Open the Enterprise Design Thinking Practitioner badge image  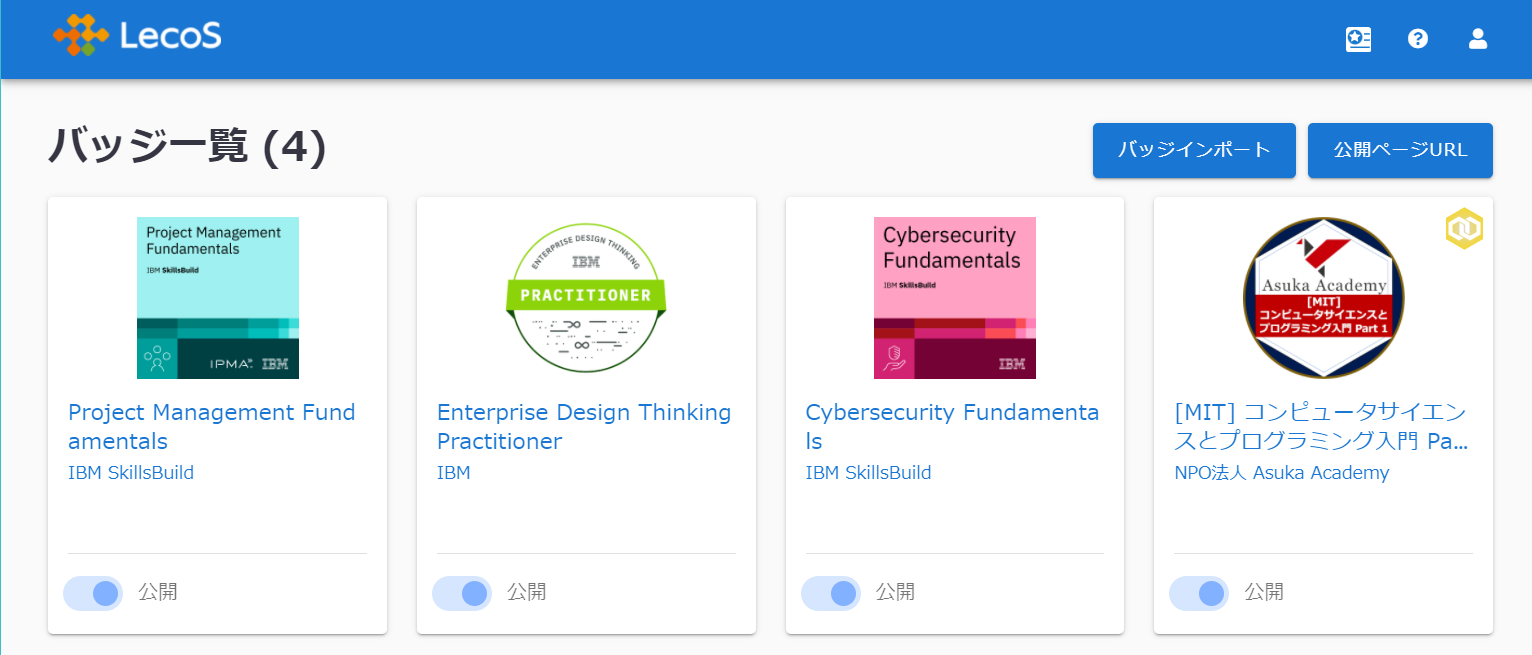[586, 298]
